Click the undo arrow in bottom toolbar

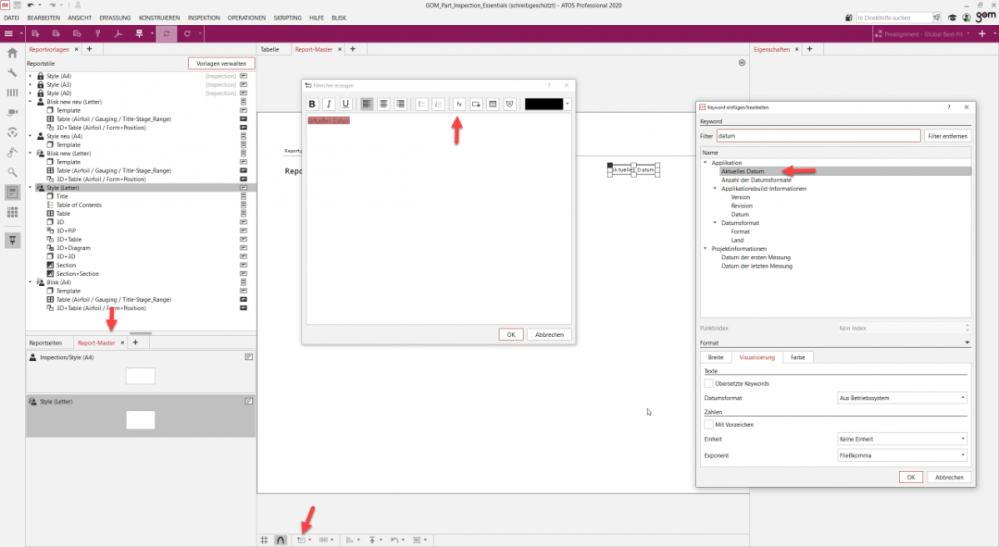pos(394,540)
